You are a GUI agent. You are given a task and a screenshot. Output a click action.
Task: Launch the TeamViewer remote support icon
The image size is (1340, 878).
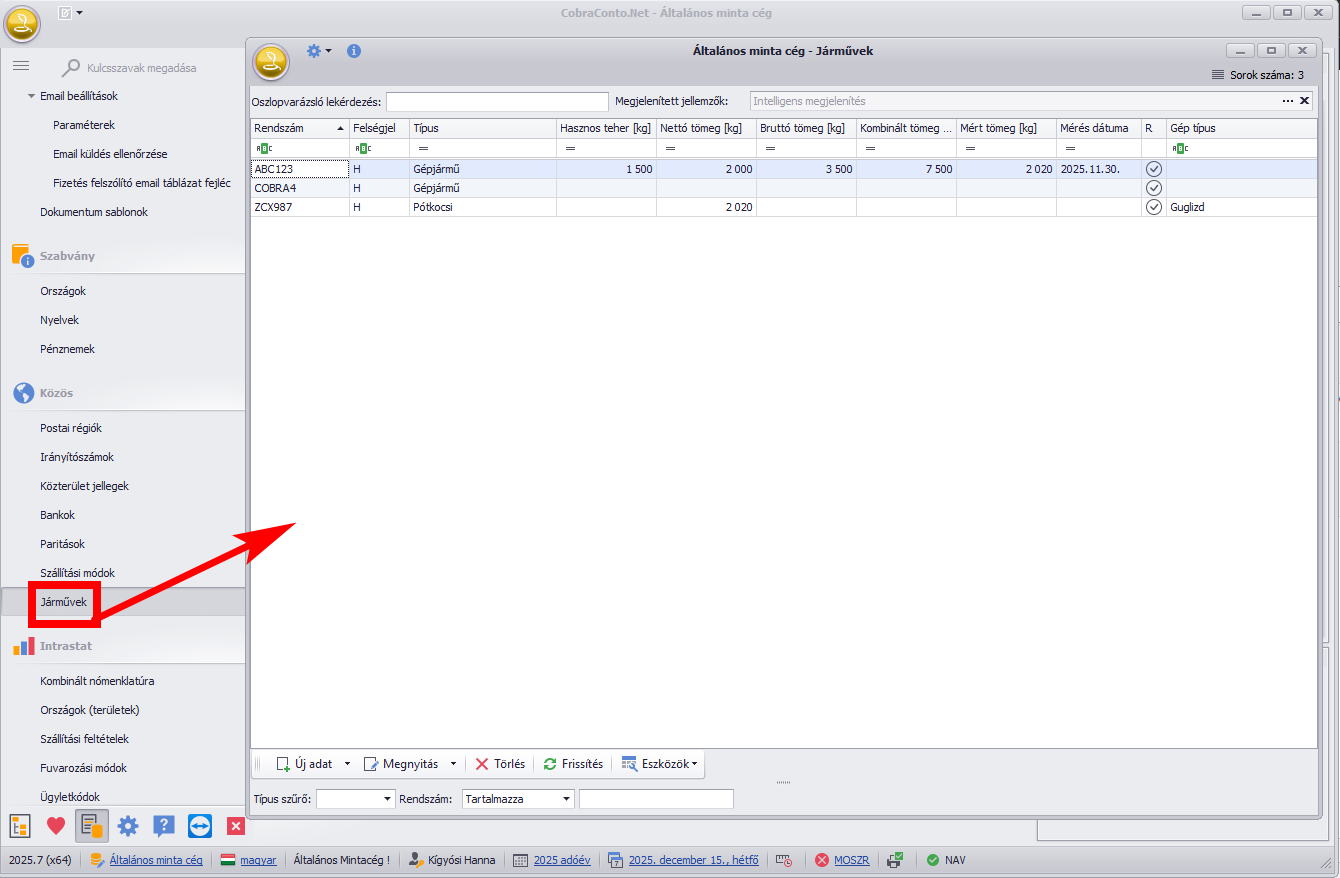tap(200, 826)
